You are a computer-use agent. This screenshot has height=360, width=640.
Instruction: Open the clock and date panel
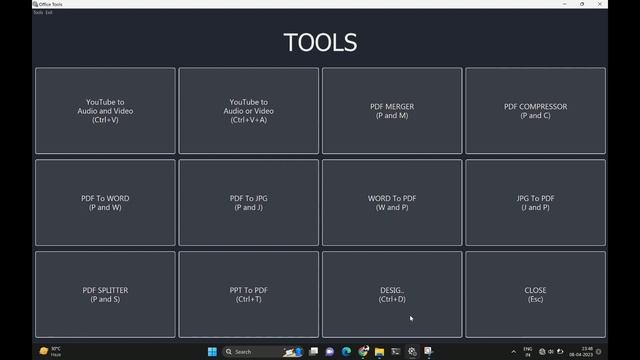coord(581,352)
